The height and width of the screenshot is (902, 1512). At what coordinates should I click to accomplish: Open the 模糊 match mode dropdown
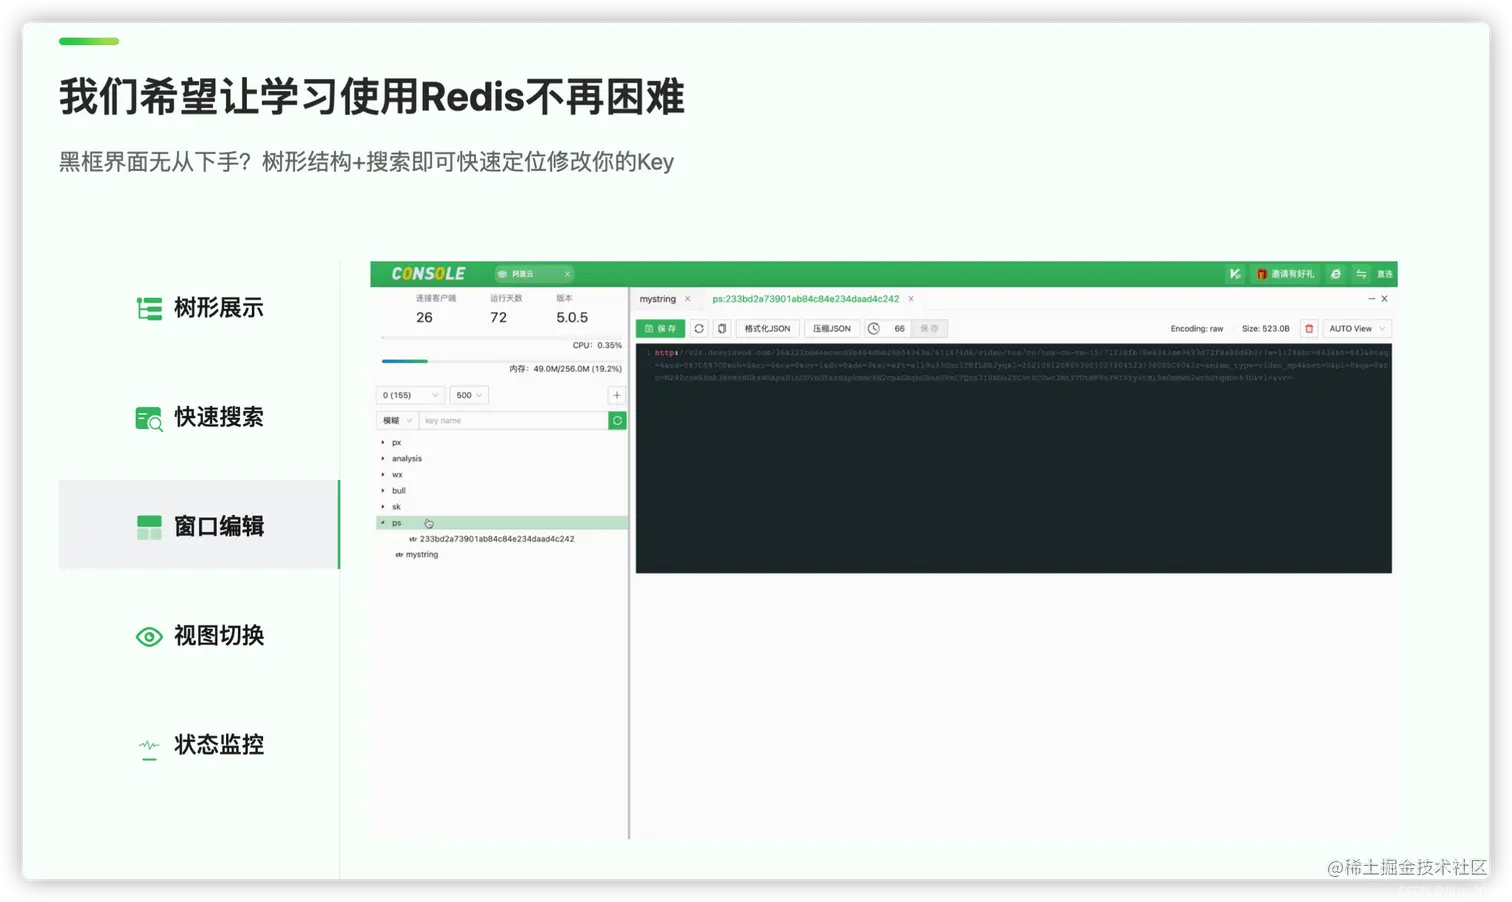coord(397,421)
